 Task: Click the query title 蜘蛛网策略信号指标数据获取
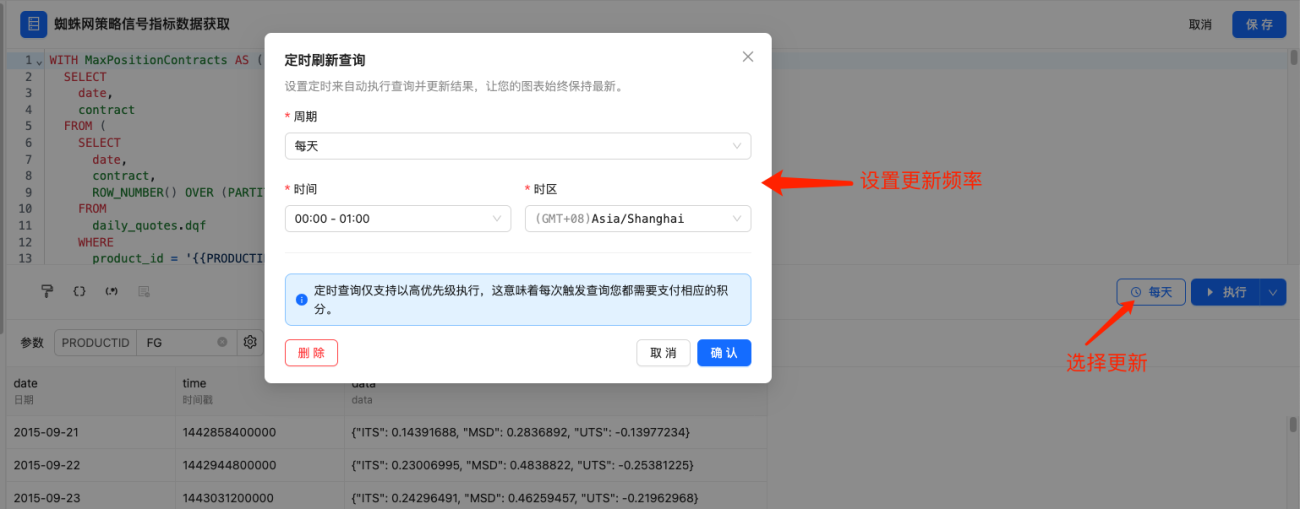click(x=142, y=24)
